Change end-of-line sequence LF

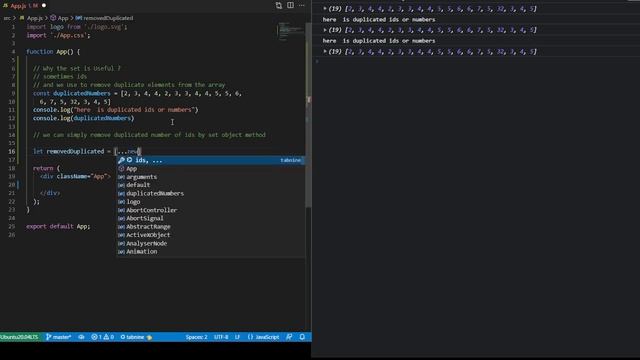pyautogui.click(x=237, y=337)
